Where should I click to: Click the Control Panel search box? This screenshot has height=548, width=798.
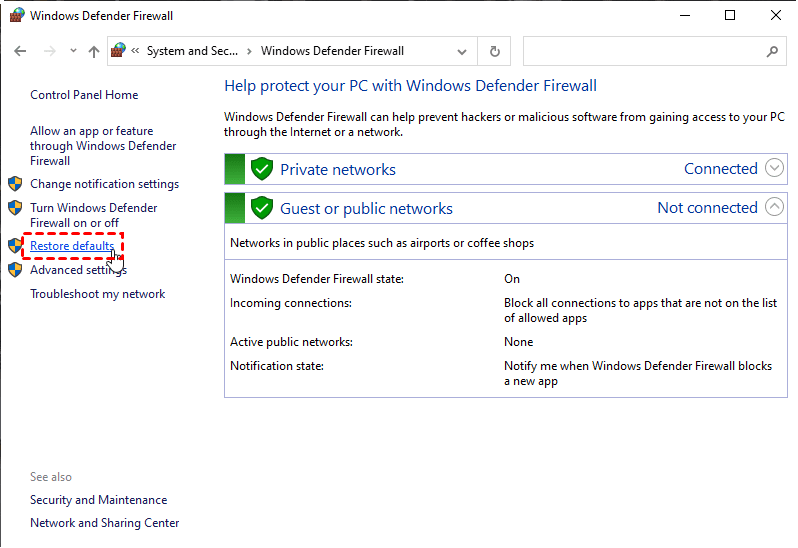(640, 51)
